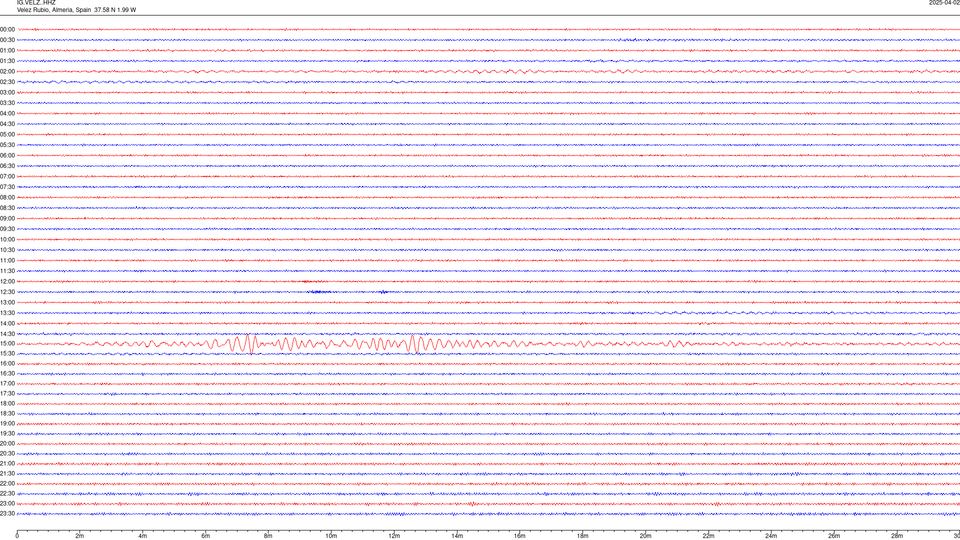This screenshot has height=540, width=960.
Task: Click the 6m axis tick label
Action: pos(206,536)
